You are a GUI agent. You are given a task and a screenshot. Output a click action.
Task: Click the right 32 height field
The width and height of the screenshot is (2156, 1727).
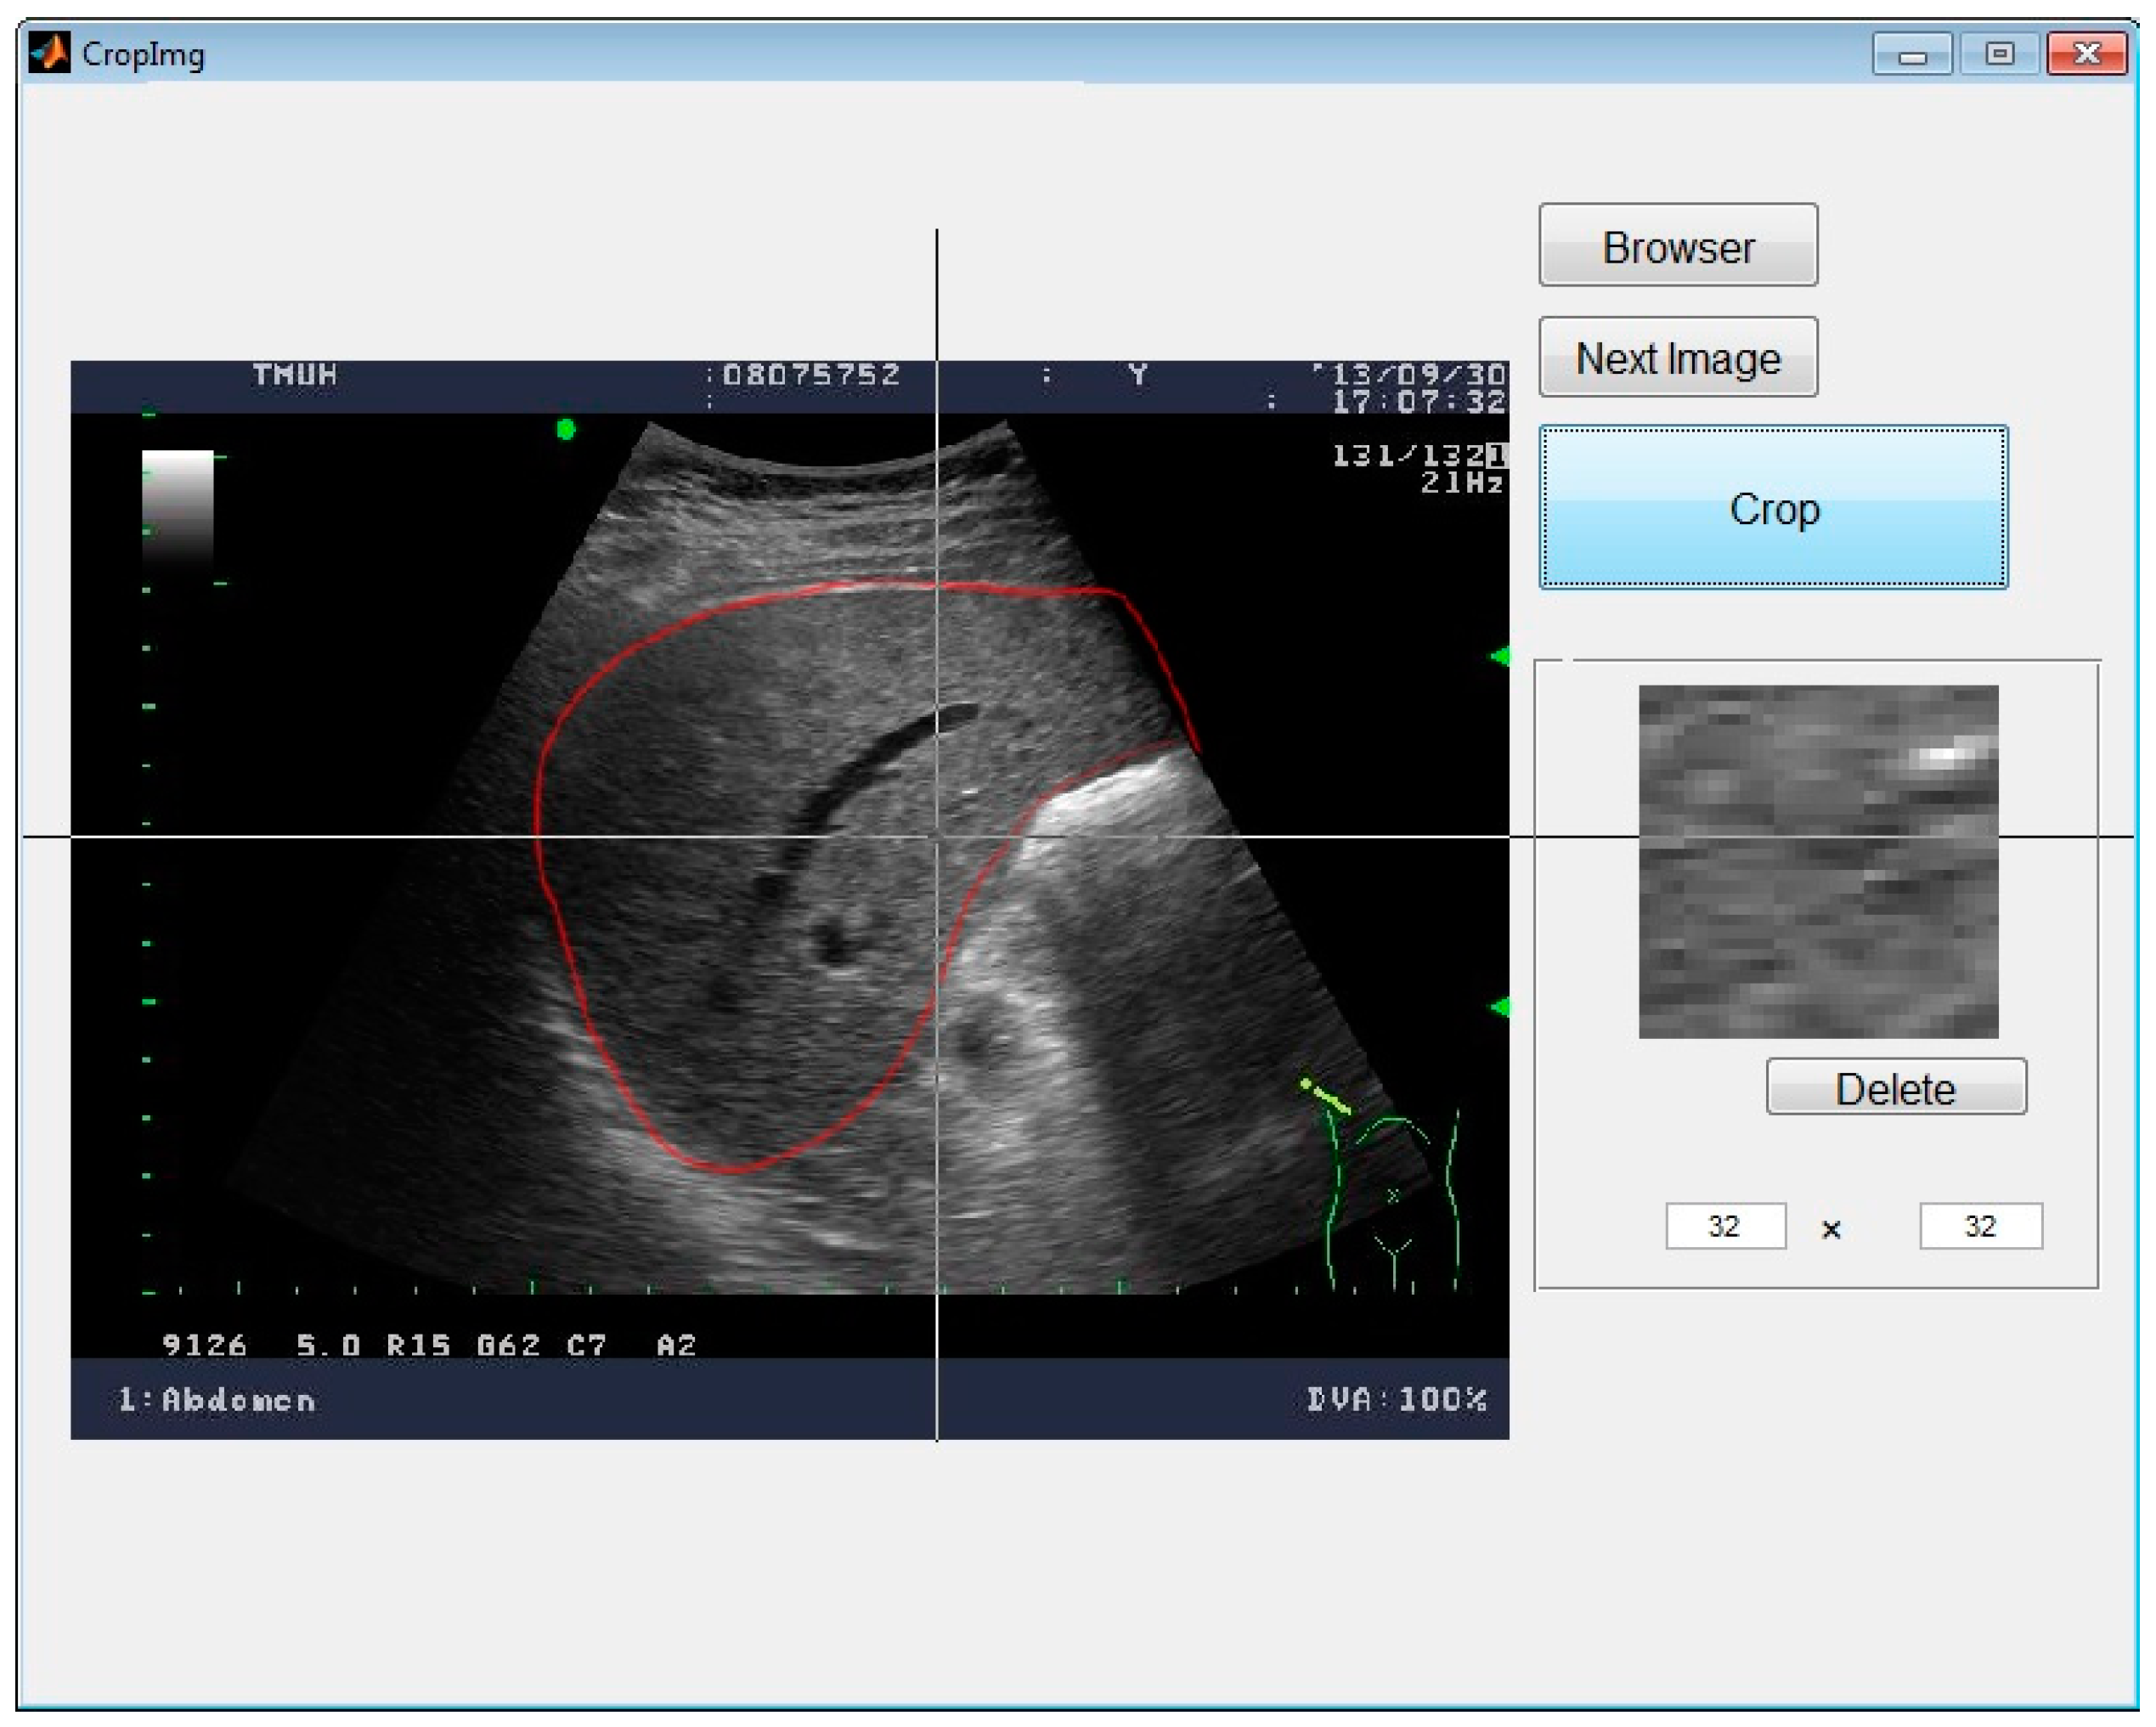[x=1980, y=1226]
